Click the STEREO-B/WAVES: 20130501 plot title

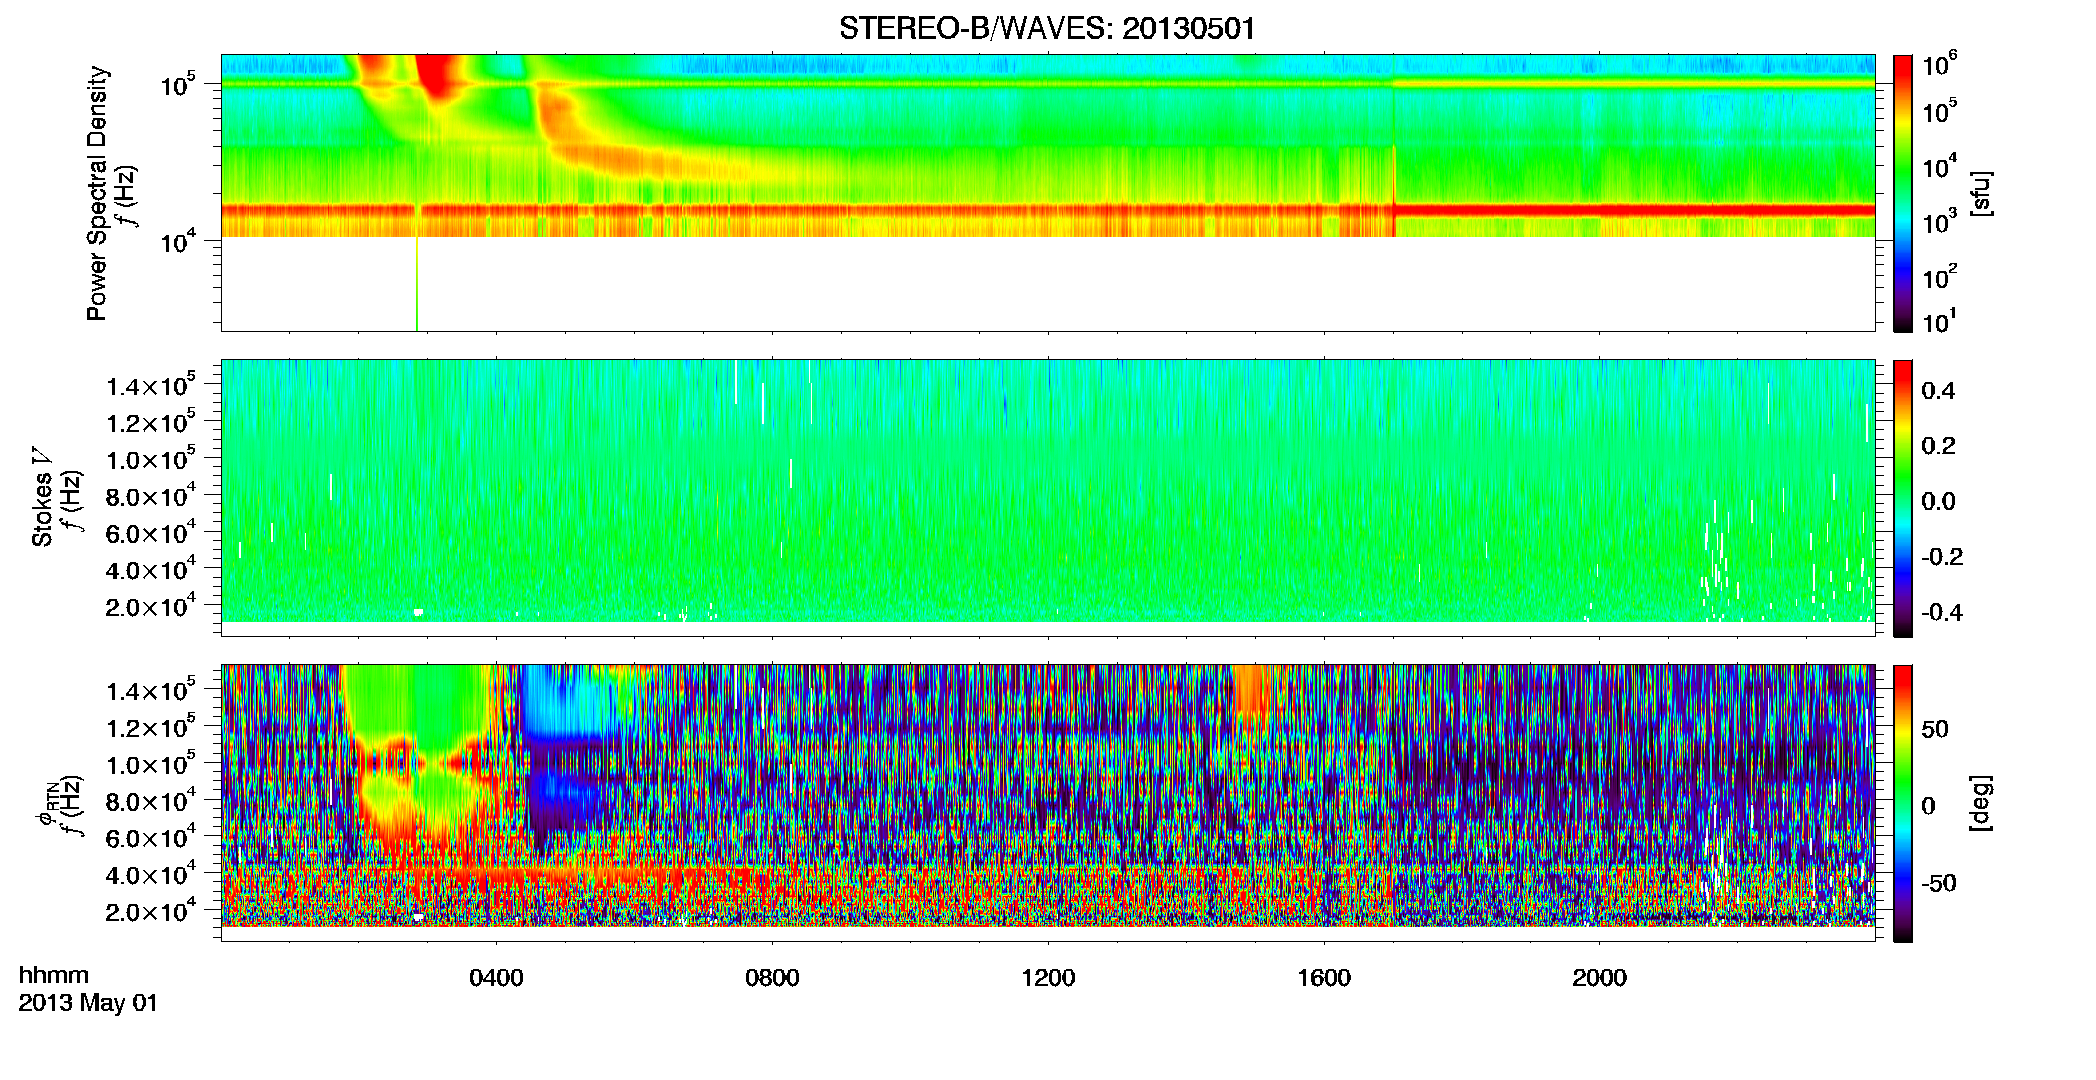pyautogui.click(x=1047, y=28)
